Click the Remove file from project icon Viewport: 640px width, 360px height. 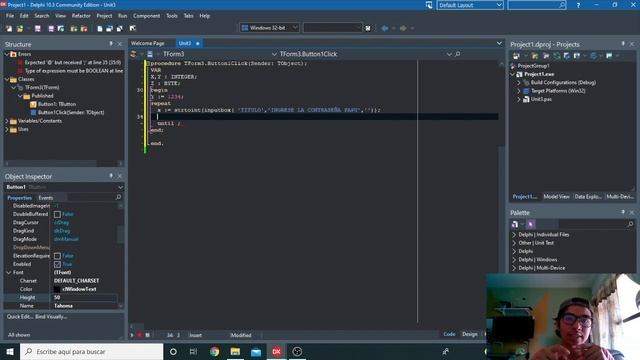pos(84,29)
